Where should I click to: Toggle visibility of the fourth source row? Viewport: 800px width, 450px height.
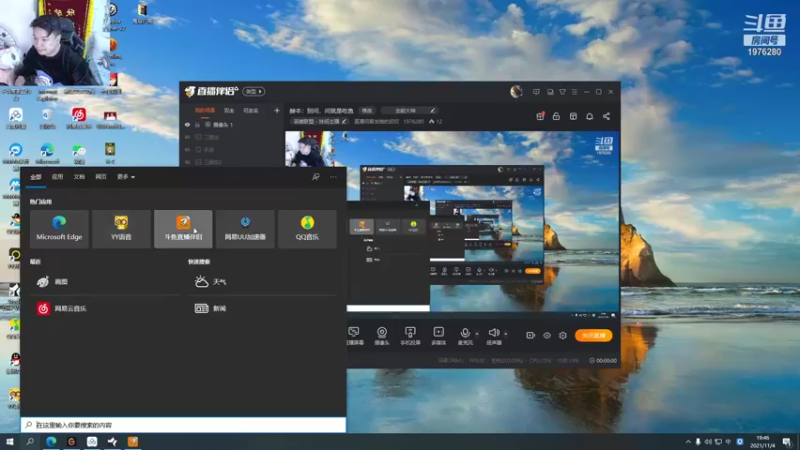(x=187, y=162)
